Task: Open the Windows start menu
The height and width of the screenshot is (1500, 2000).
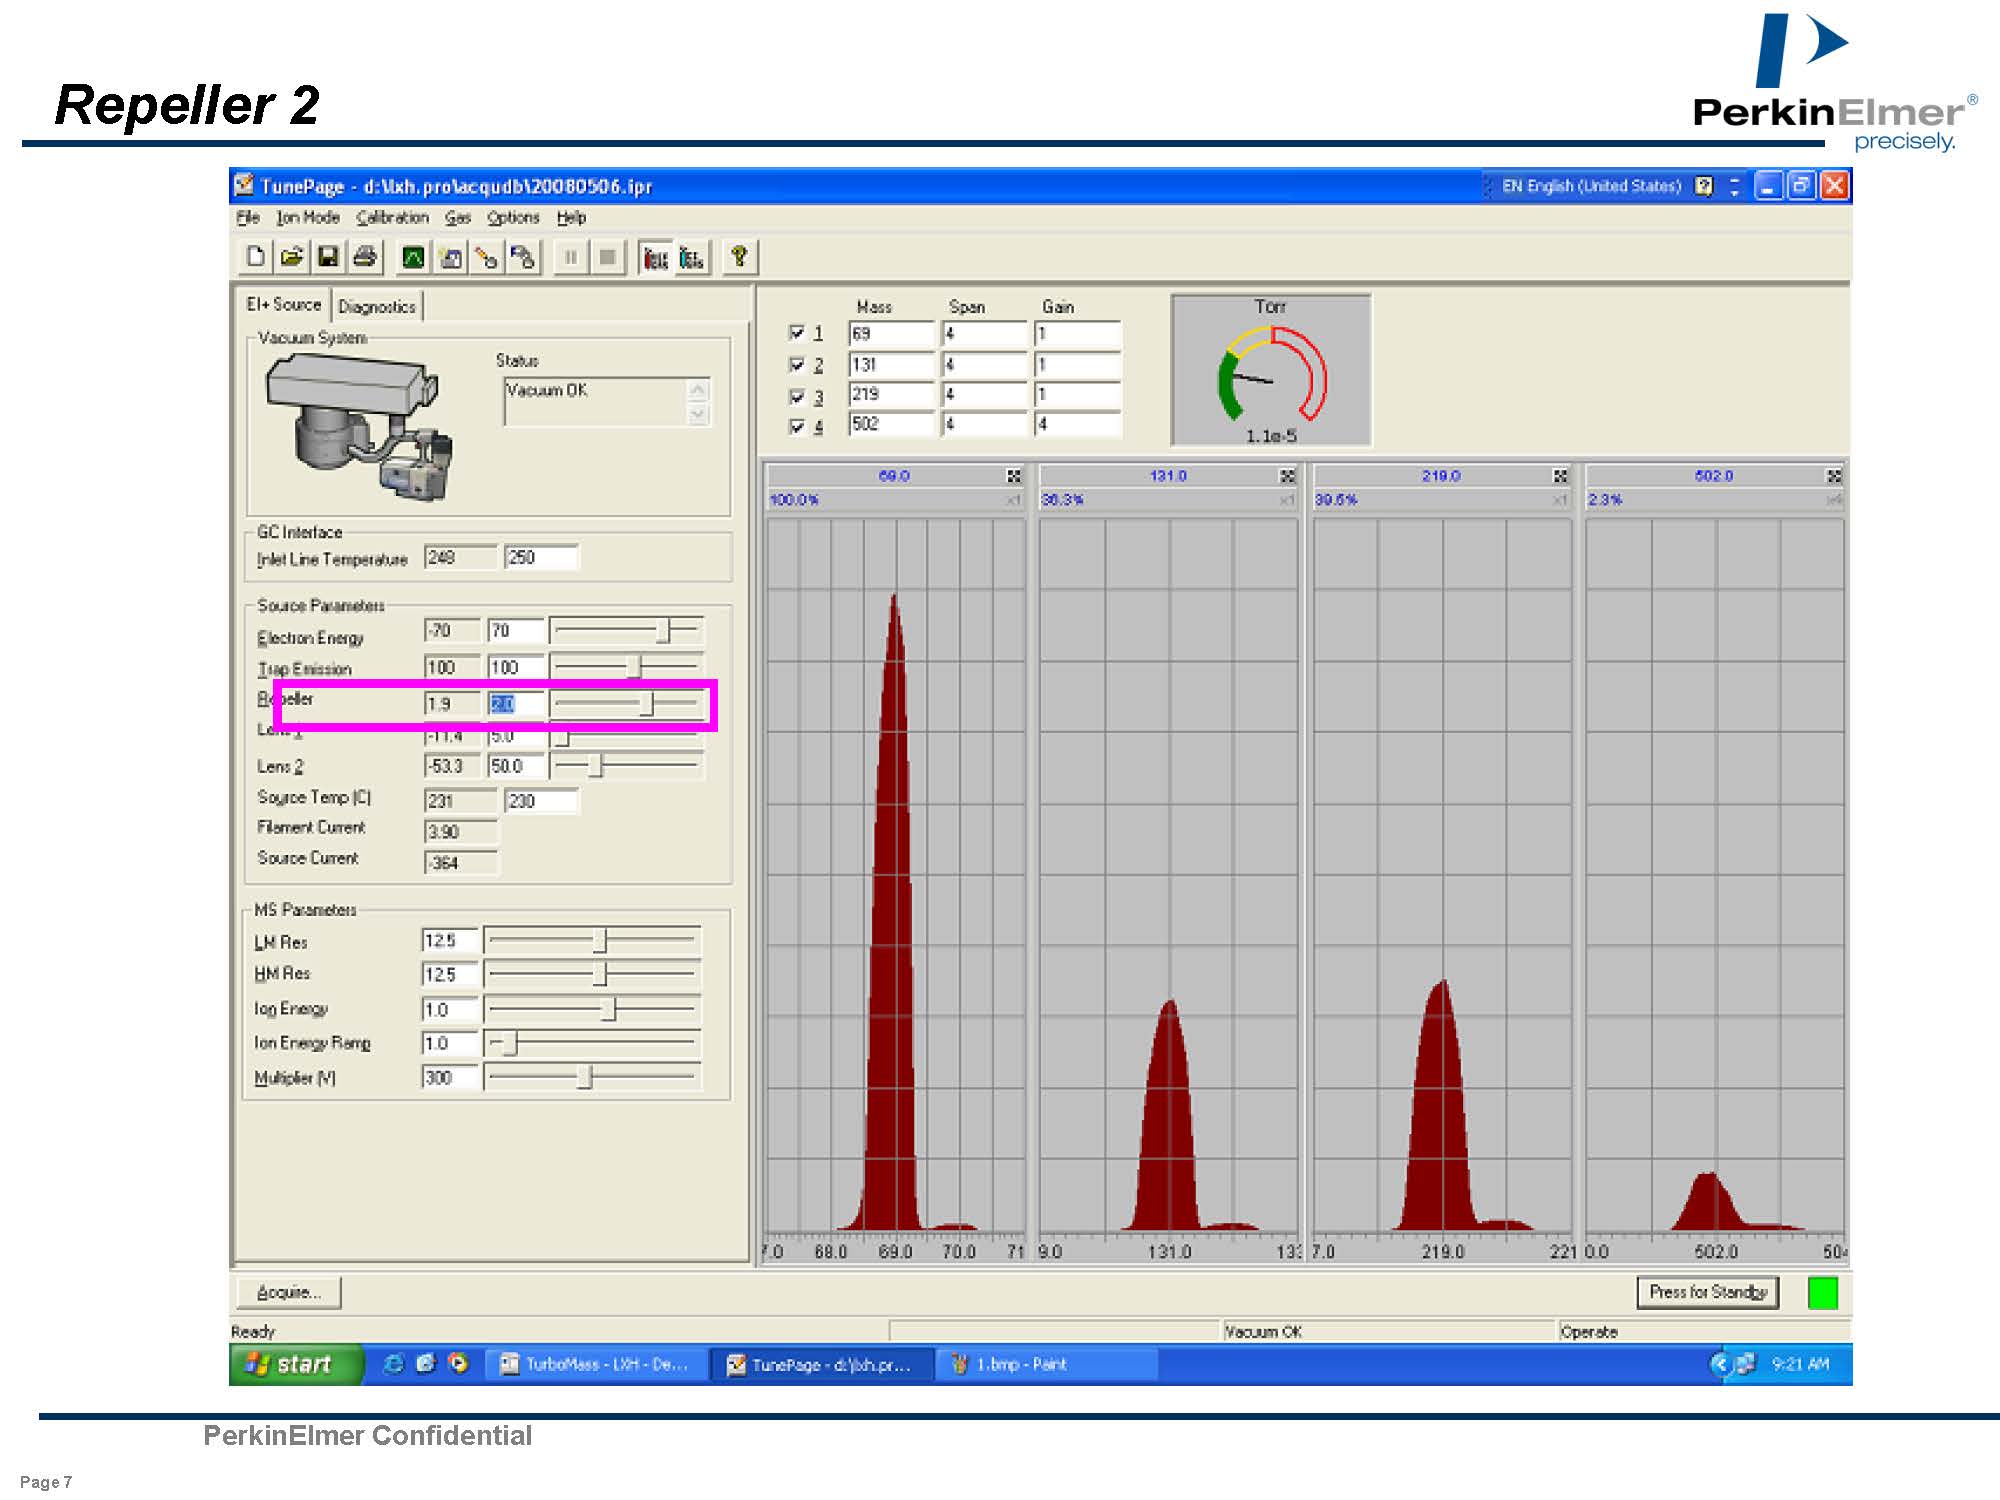Action: click(295, 1364)
